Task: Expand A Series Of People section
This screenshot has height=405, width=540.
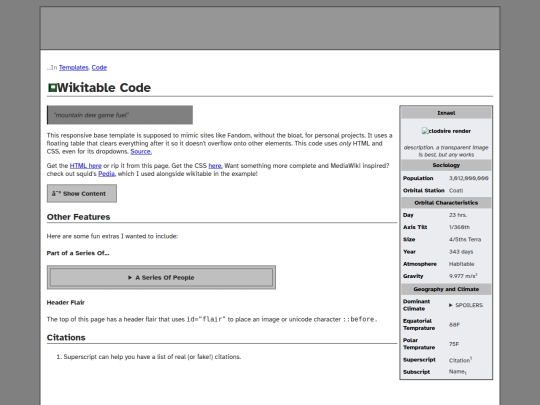Action: pyautogui.click(x=161, y=278)
